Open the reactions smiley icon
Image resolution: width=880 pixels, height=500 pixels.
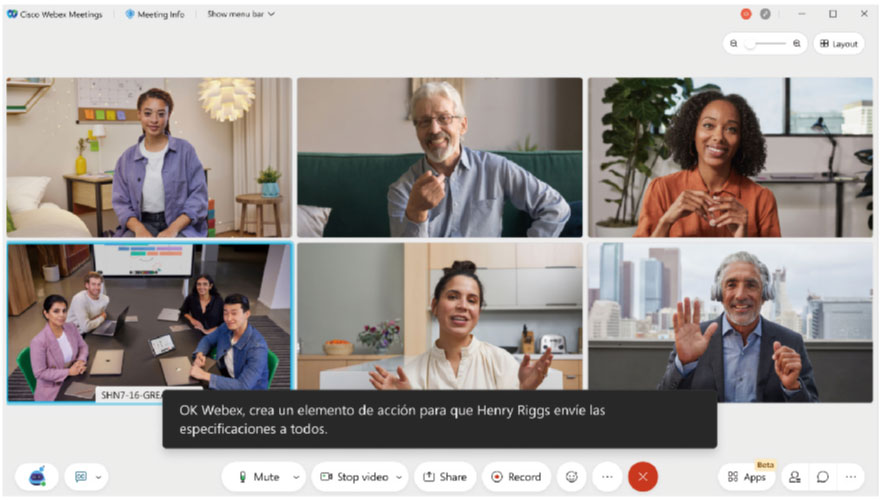tap(571, 476)
